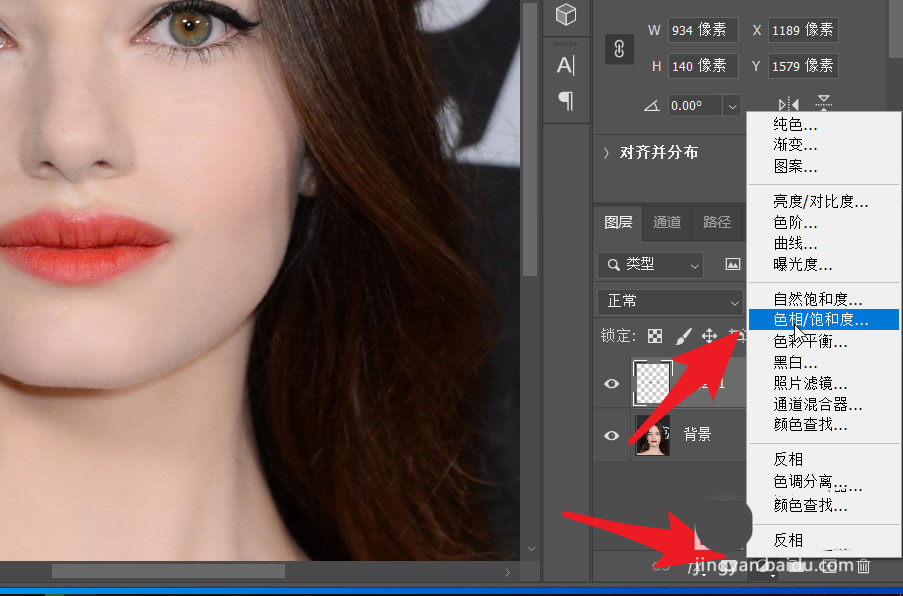Viewport: 903px width, 596px height.
Task: Click the delete layer trash icon
Action: click(864, 567)
